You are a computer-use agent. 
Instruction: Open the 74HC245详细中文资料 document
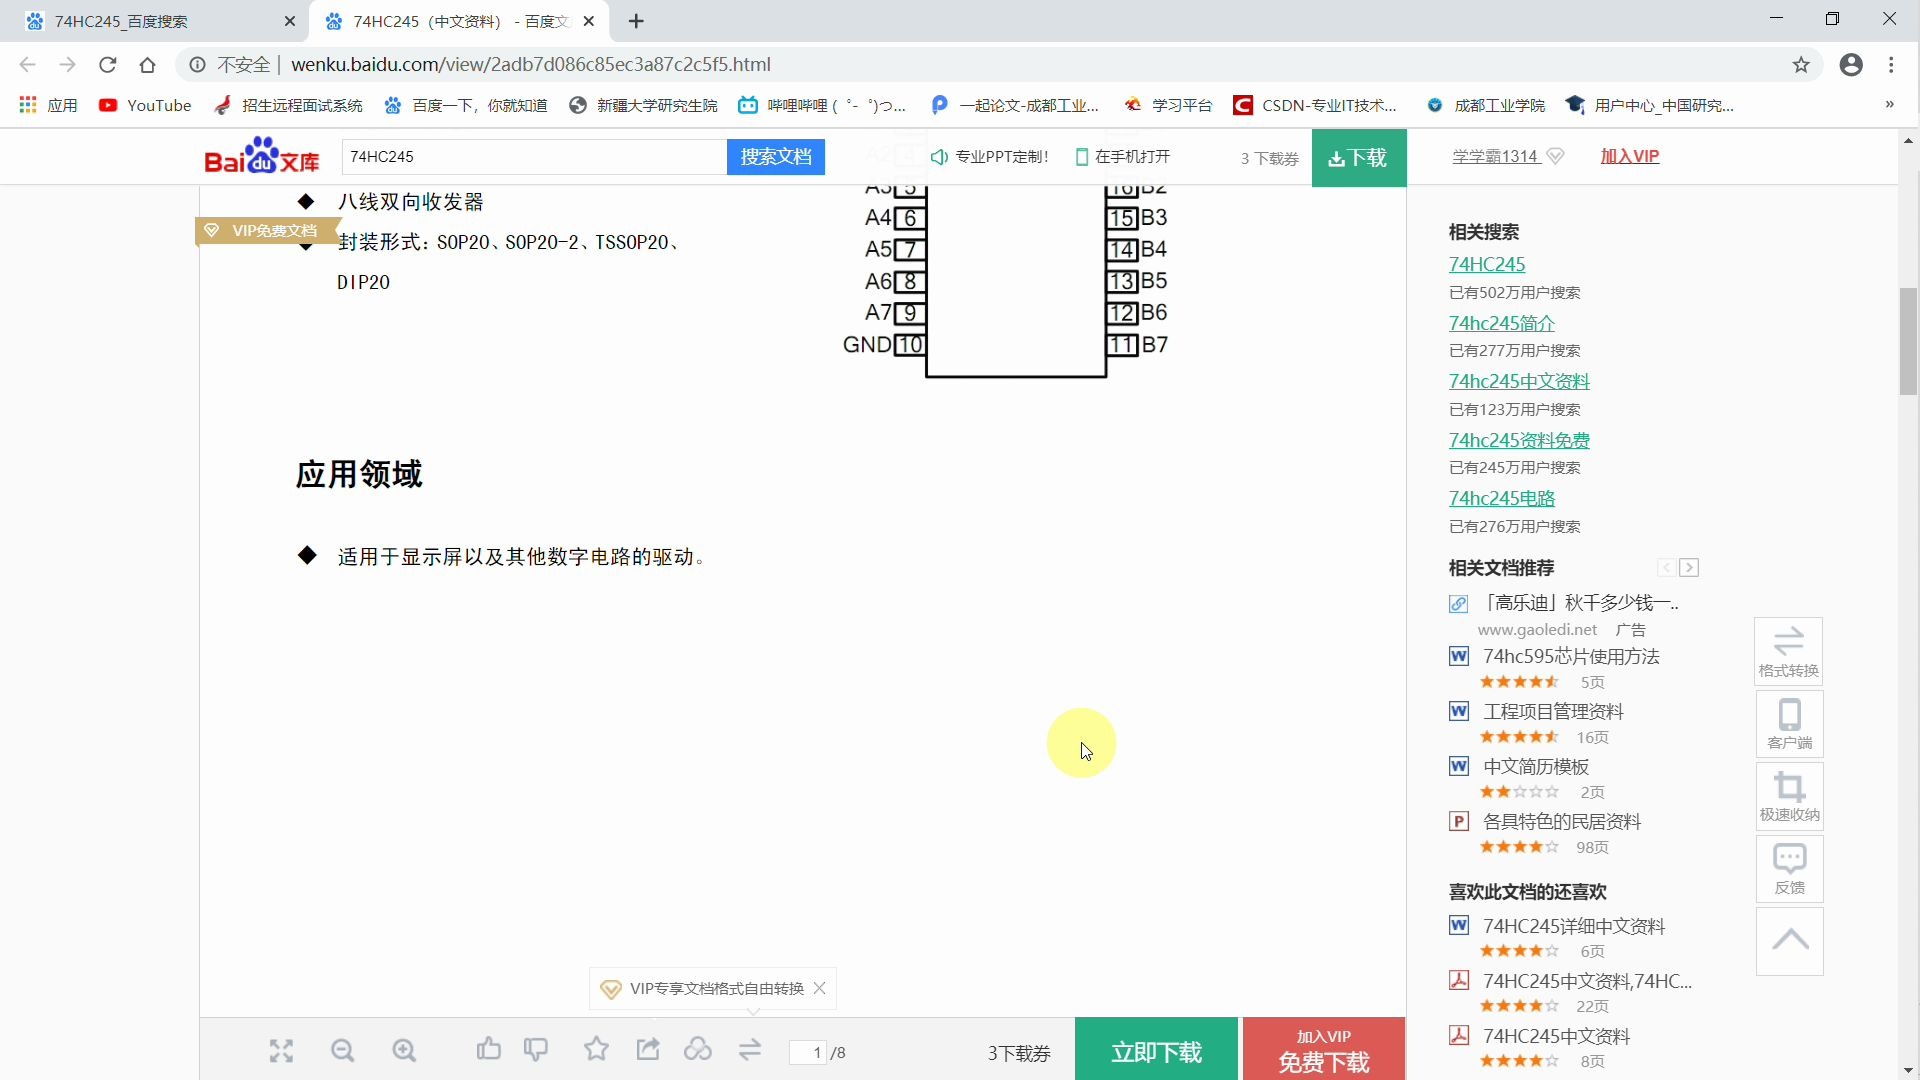(1574, 926)
